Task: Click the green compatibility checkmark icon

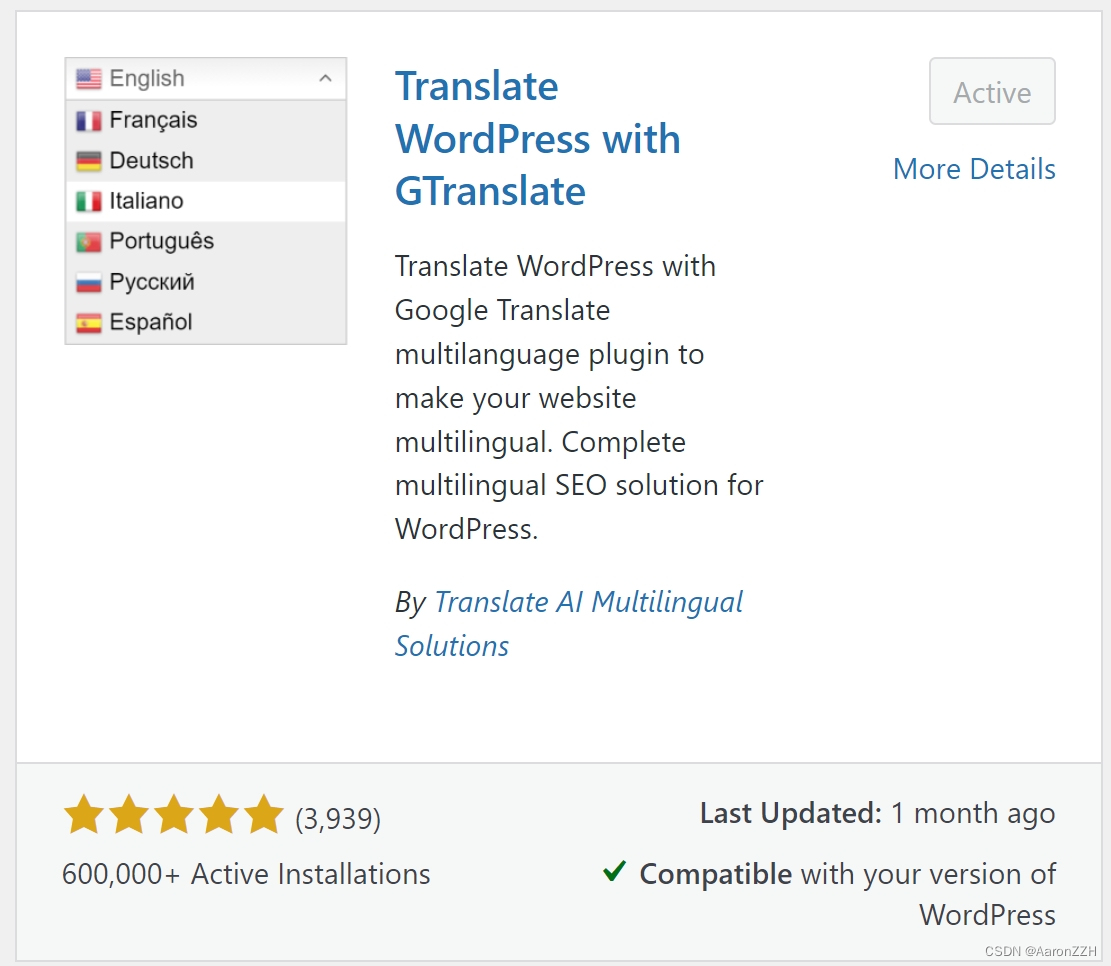Action: point(614,871)
